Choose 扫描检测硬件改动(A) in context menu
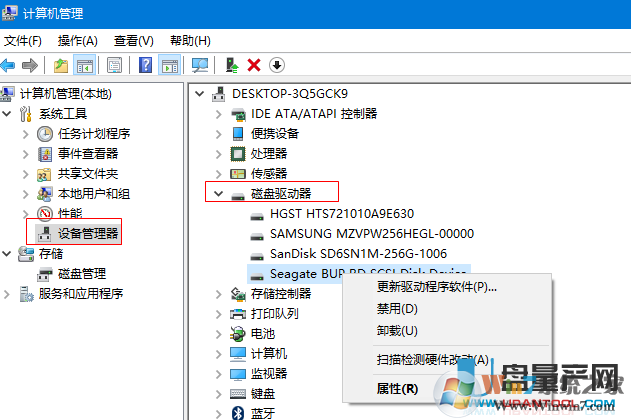The image size is (631, 420). coord(447,360)
